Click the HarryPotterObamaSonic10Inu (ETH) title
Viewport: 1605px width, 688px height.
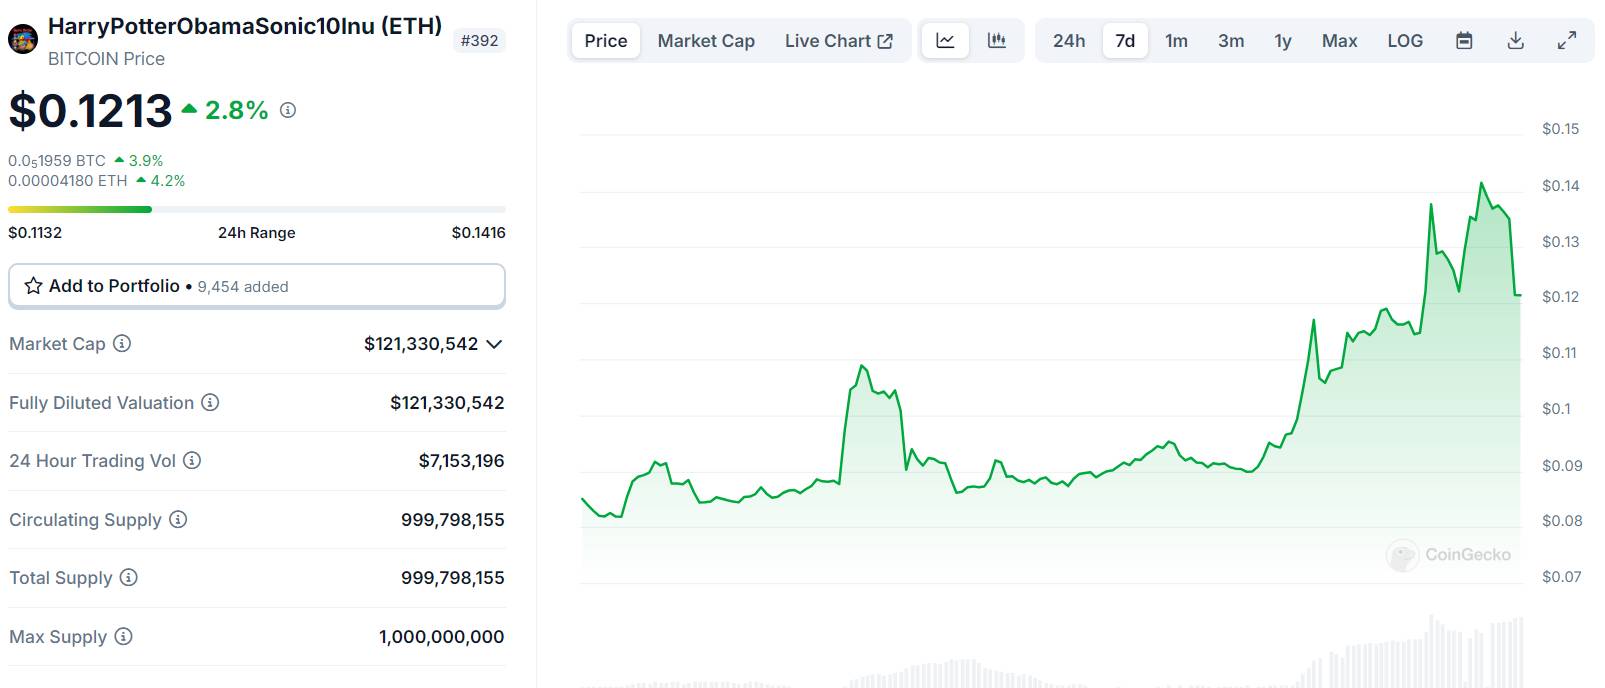tap(245, 26)
